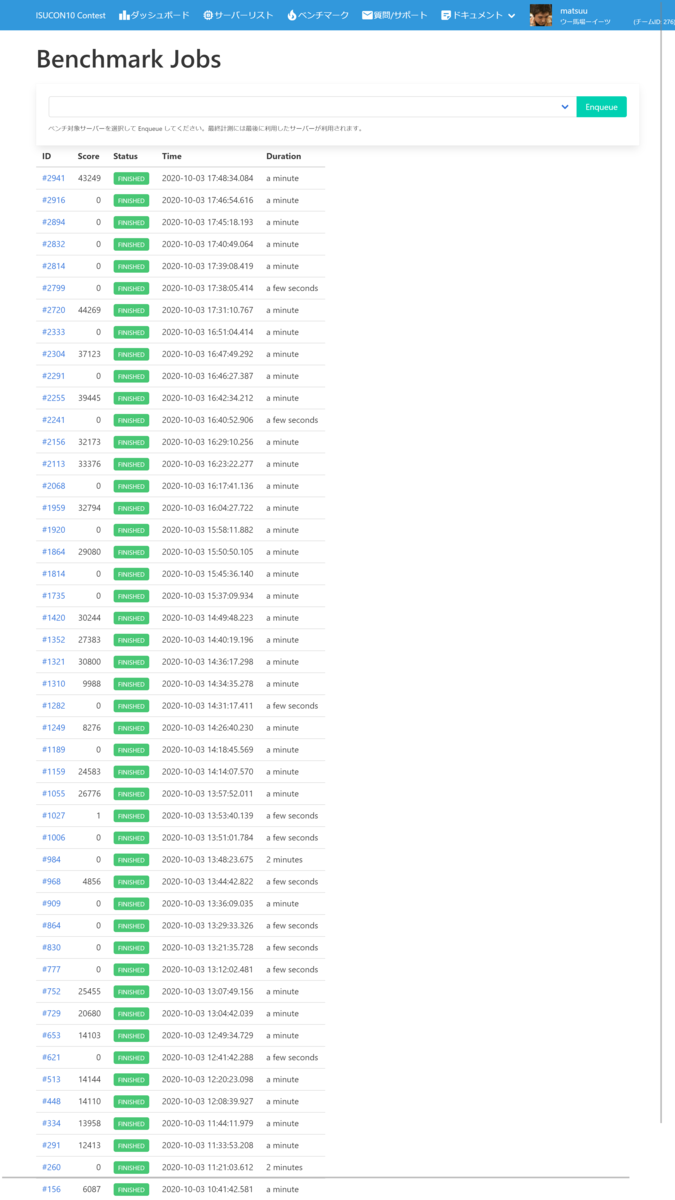Open job #1006 link
675x1200 pixels.
[53, 838]
